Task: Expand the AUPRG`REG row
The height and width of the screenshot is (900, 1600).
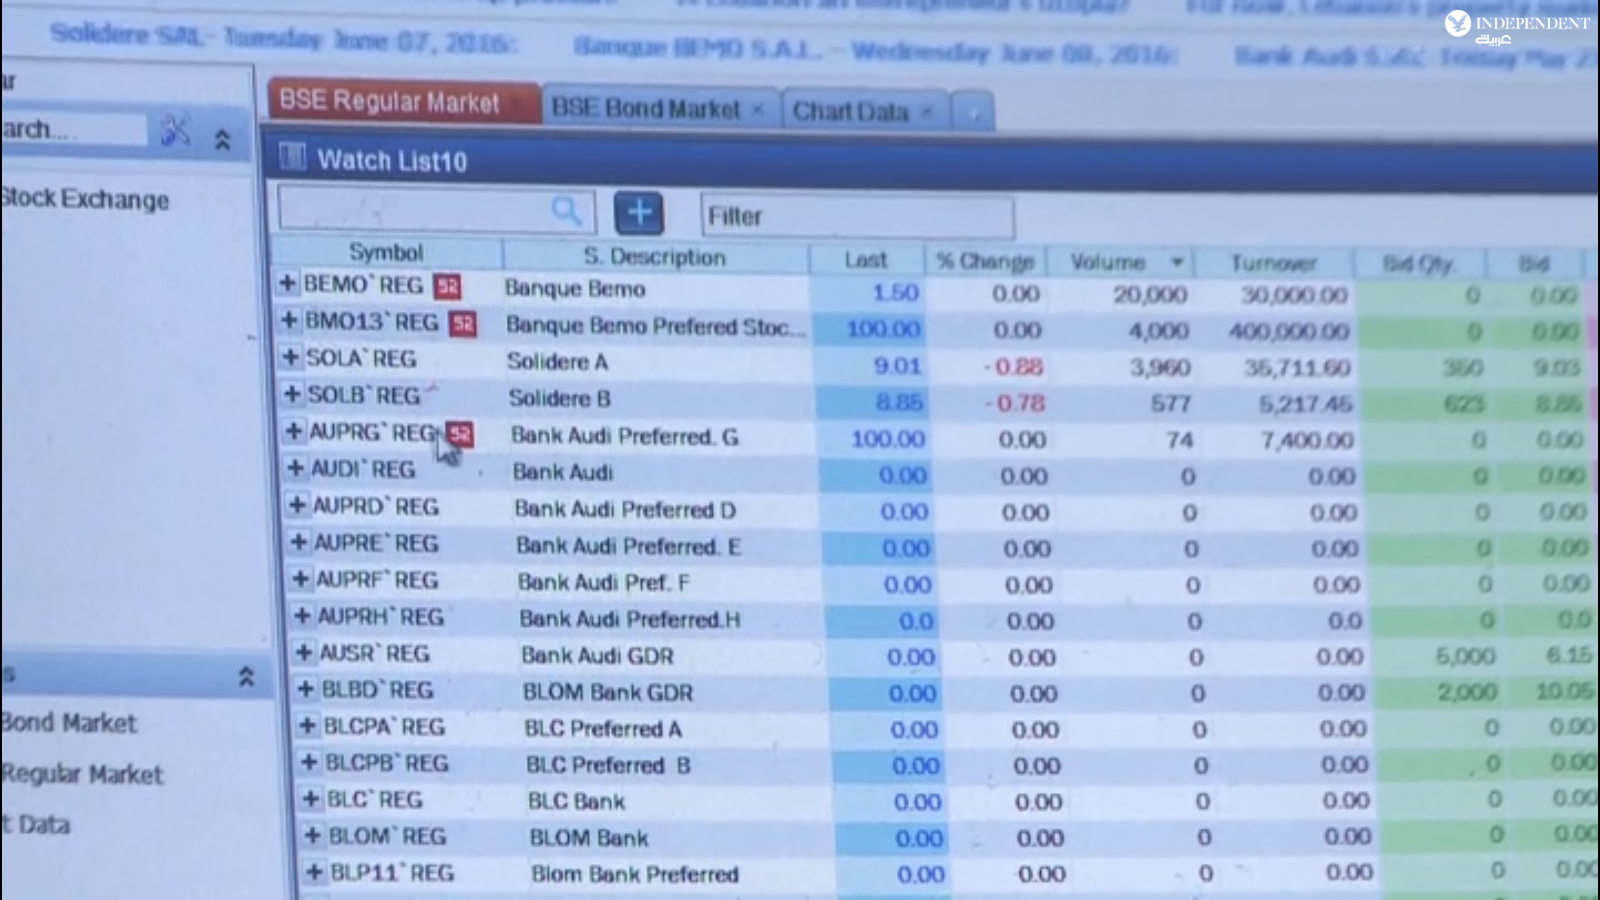Action: pos(293,431)
